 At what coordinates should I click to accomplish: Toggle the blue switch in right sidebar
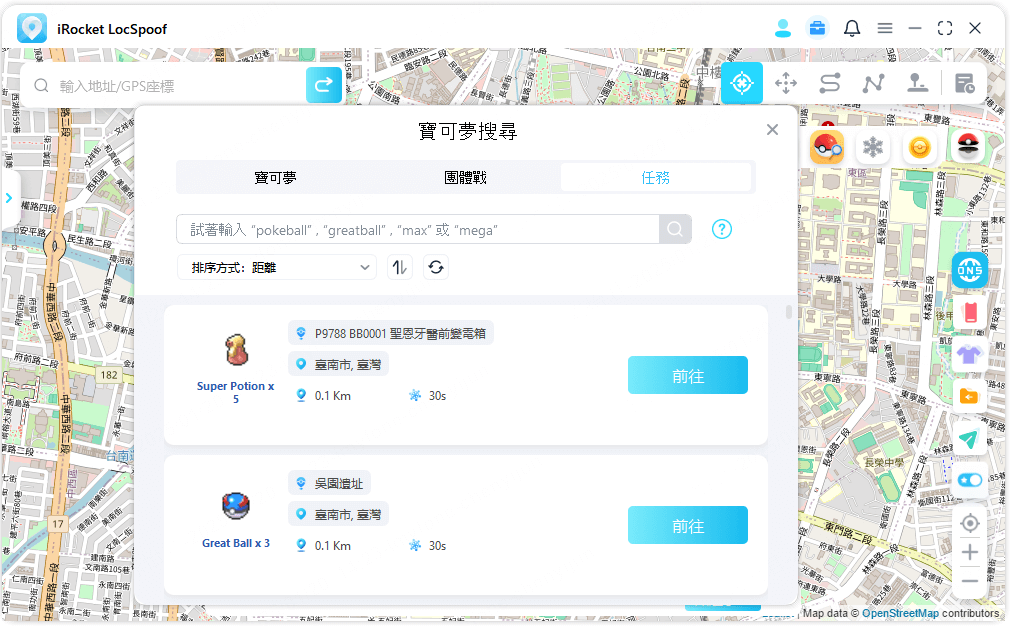pos(970,480)
